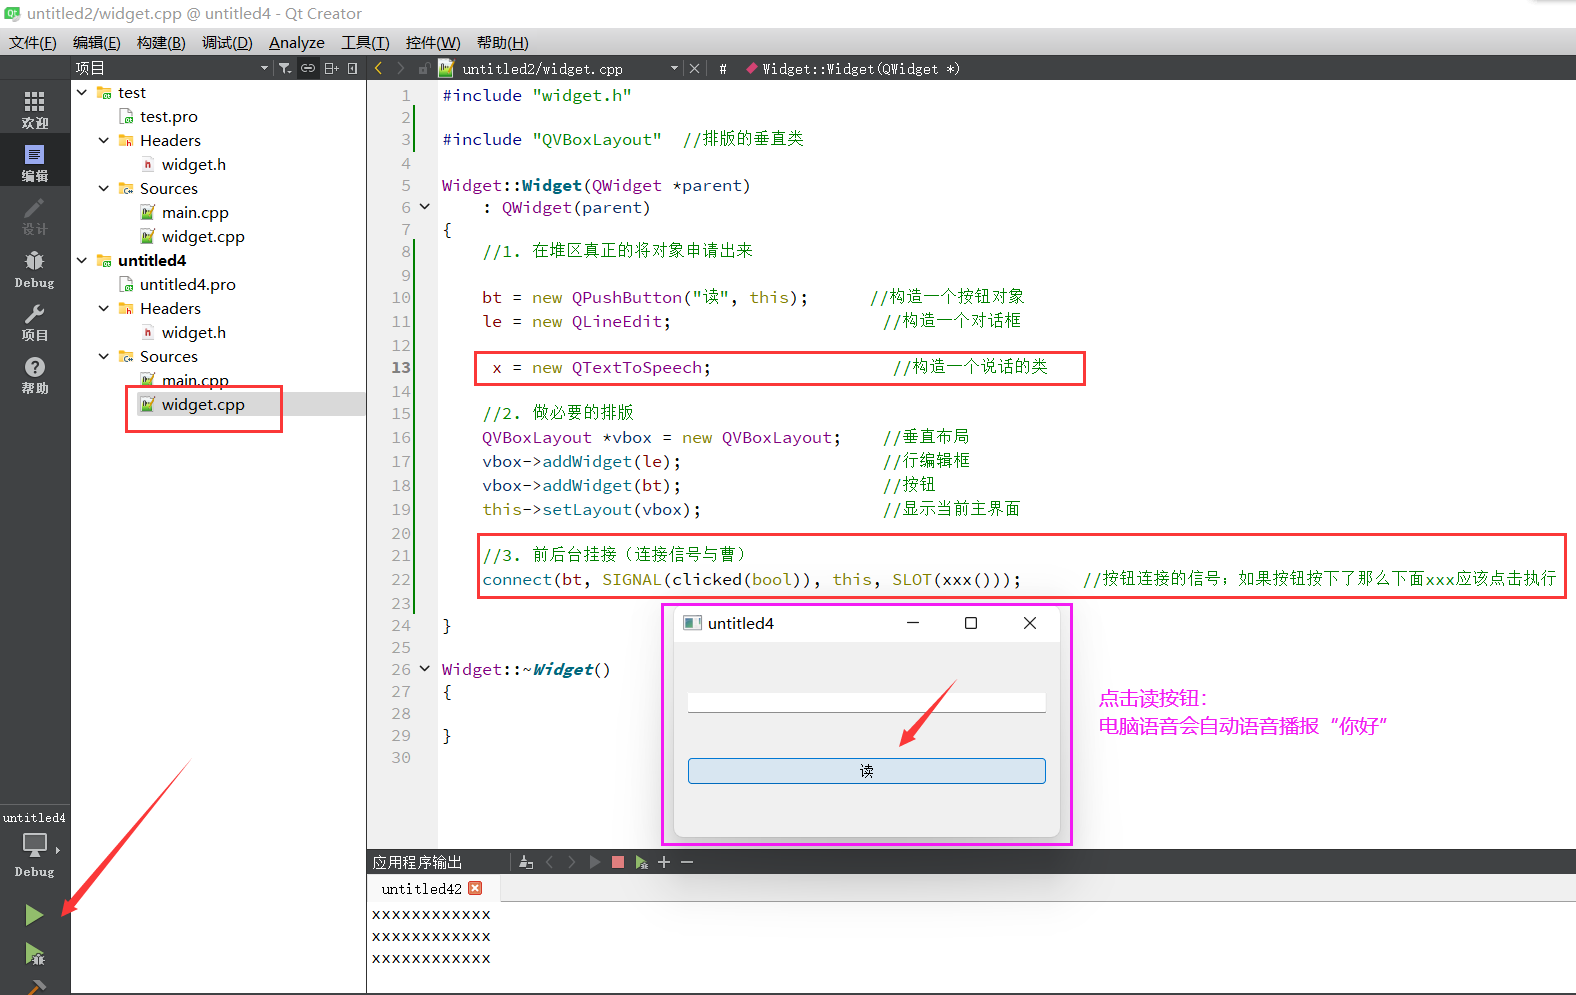
Task: Click the 应用程序输出 pane title
Action: 417,862
